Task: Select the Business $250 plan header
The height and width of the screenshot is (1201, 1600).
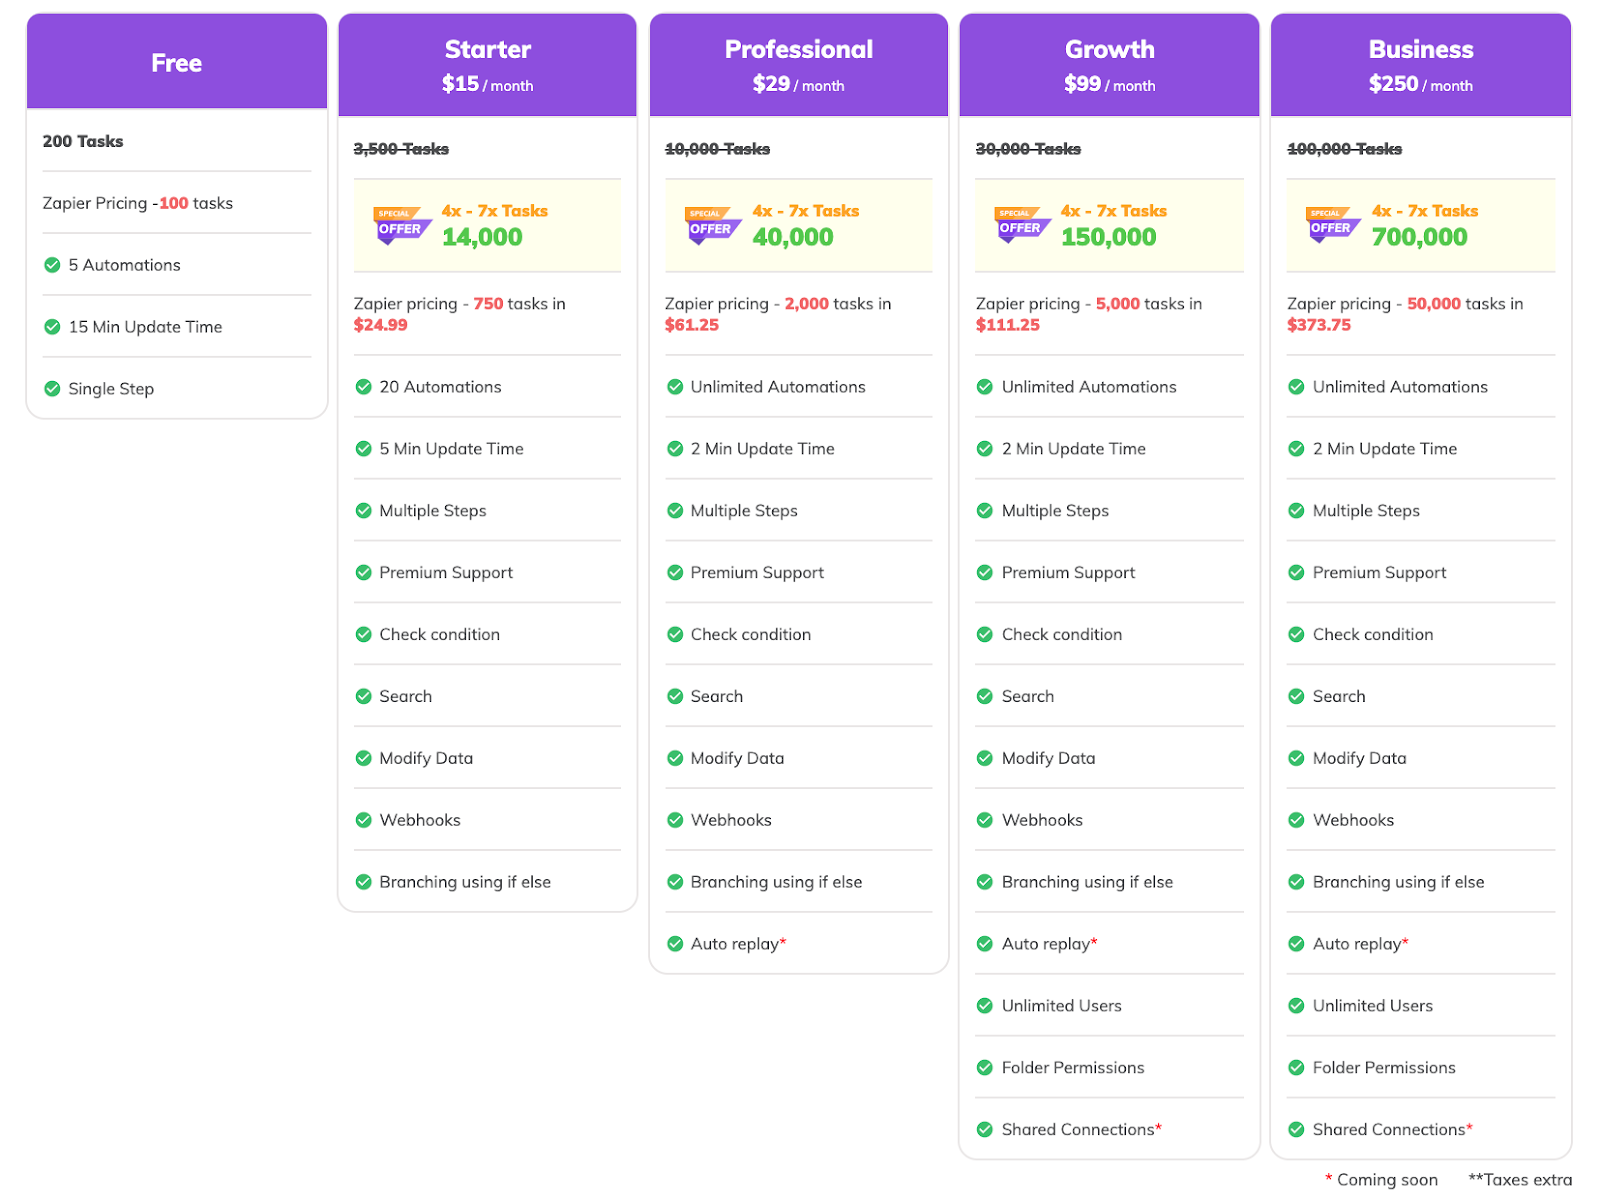Action: coord(1420,65)
